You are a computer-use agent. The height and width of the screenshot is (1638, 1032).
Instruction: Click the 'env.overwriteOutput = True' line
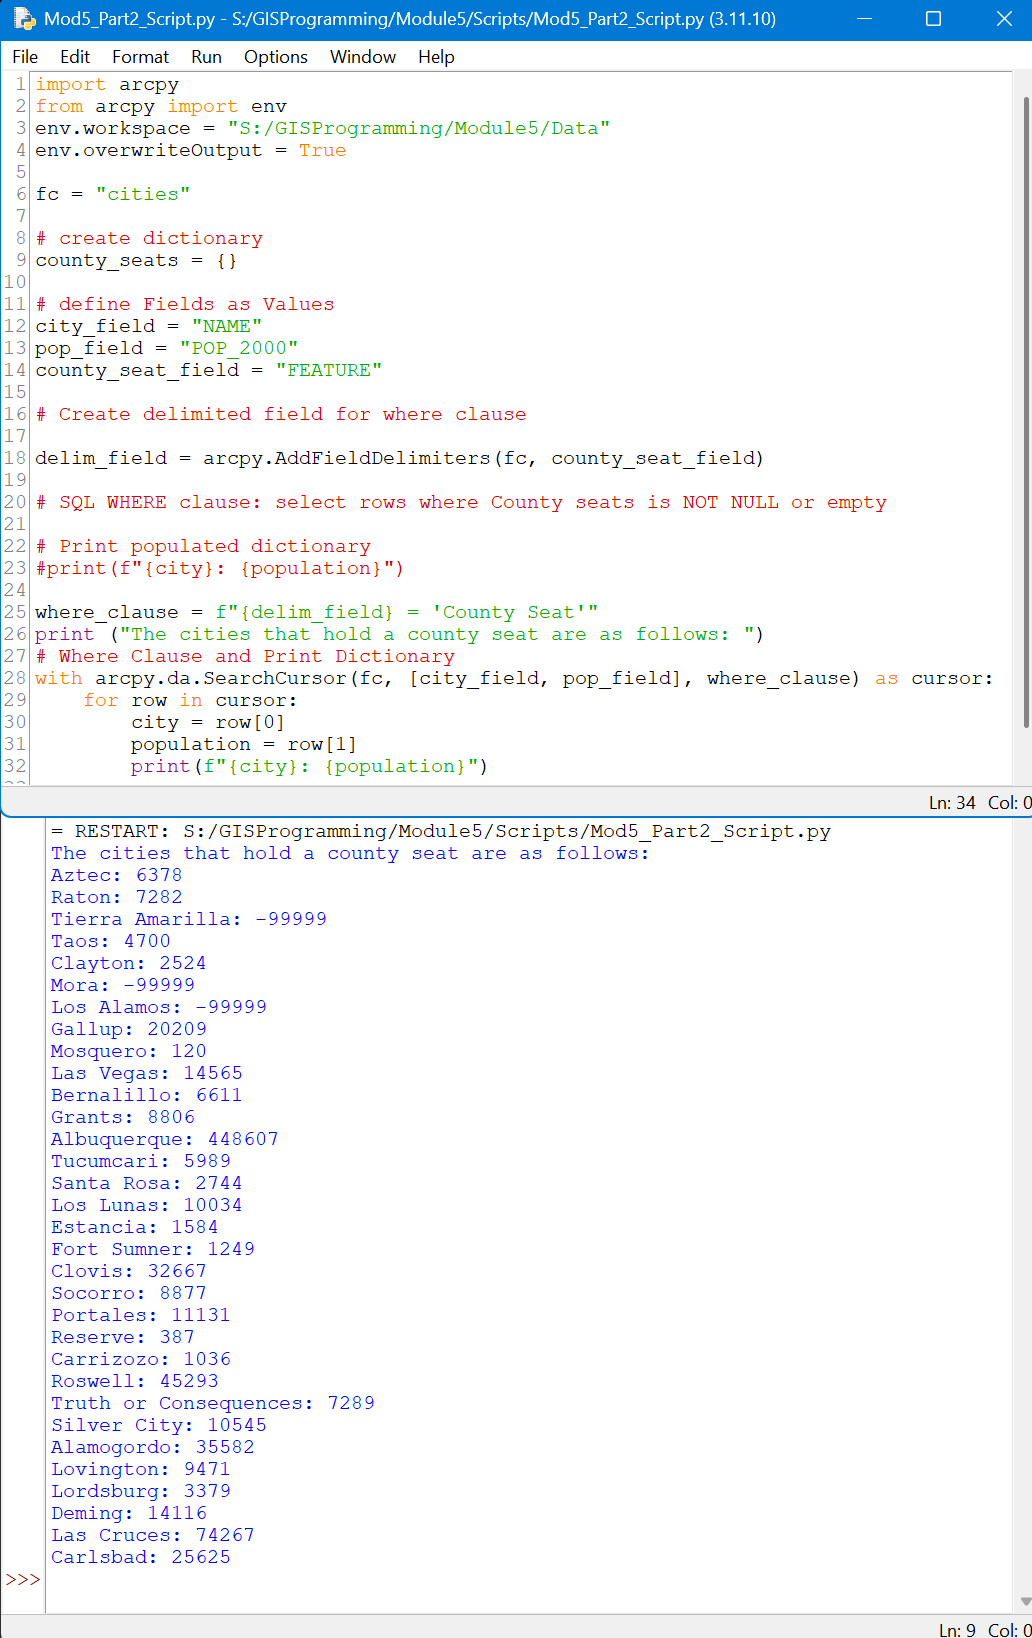click(190, 150)
